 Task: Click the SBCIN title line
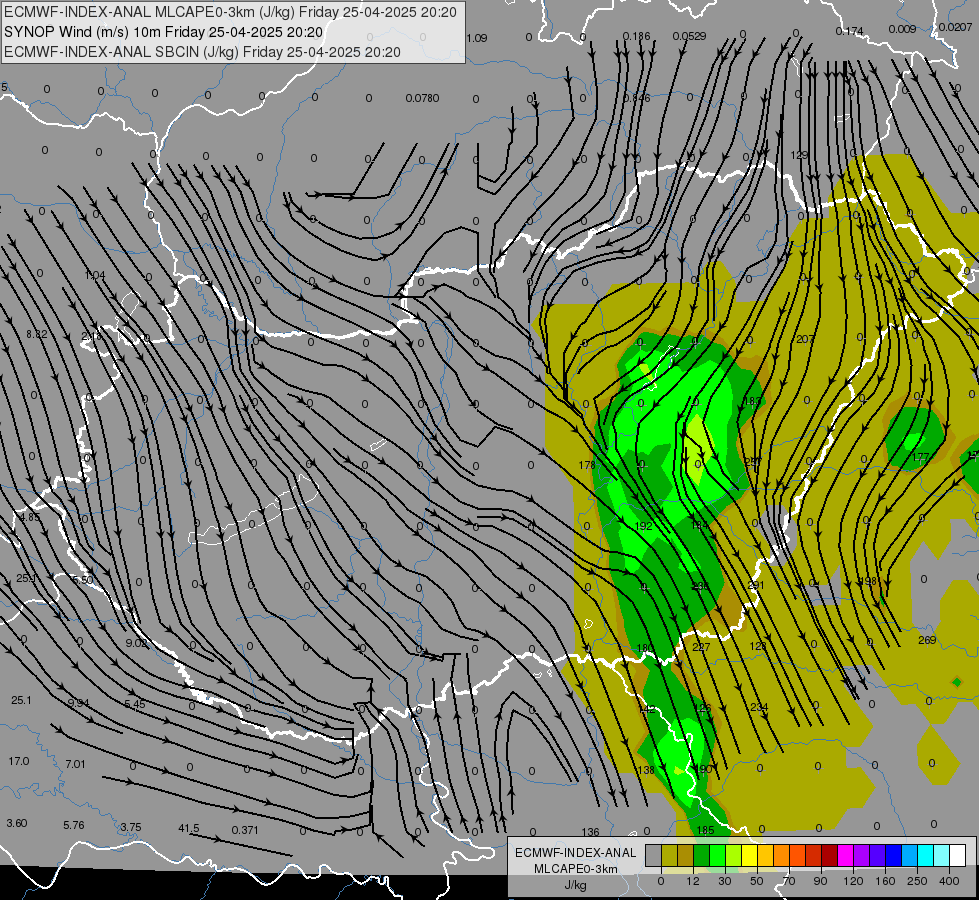[x=202, y=52]
